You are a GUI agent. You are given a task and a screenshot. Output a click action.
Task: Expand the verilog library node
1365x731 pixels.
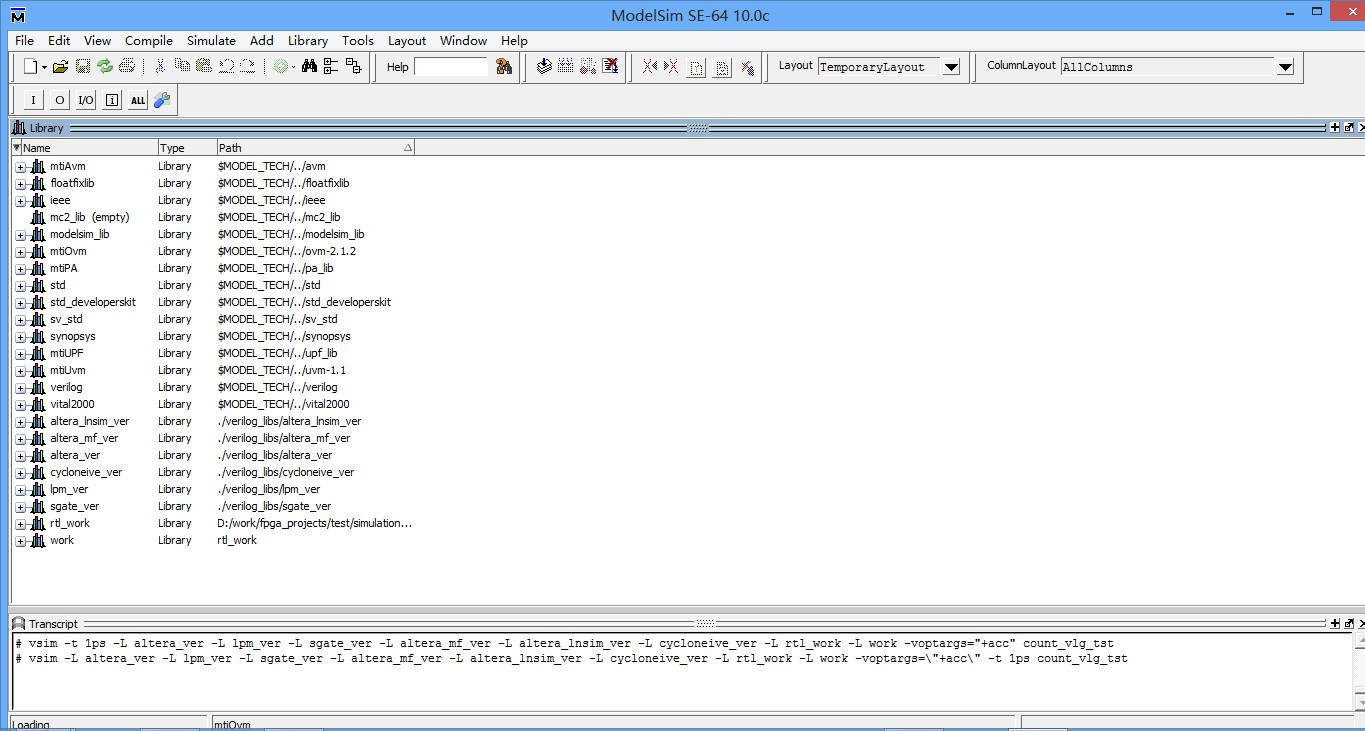(x=20, y=388)
